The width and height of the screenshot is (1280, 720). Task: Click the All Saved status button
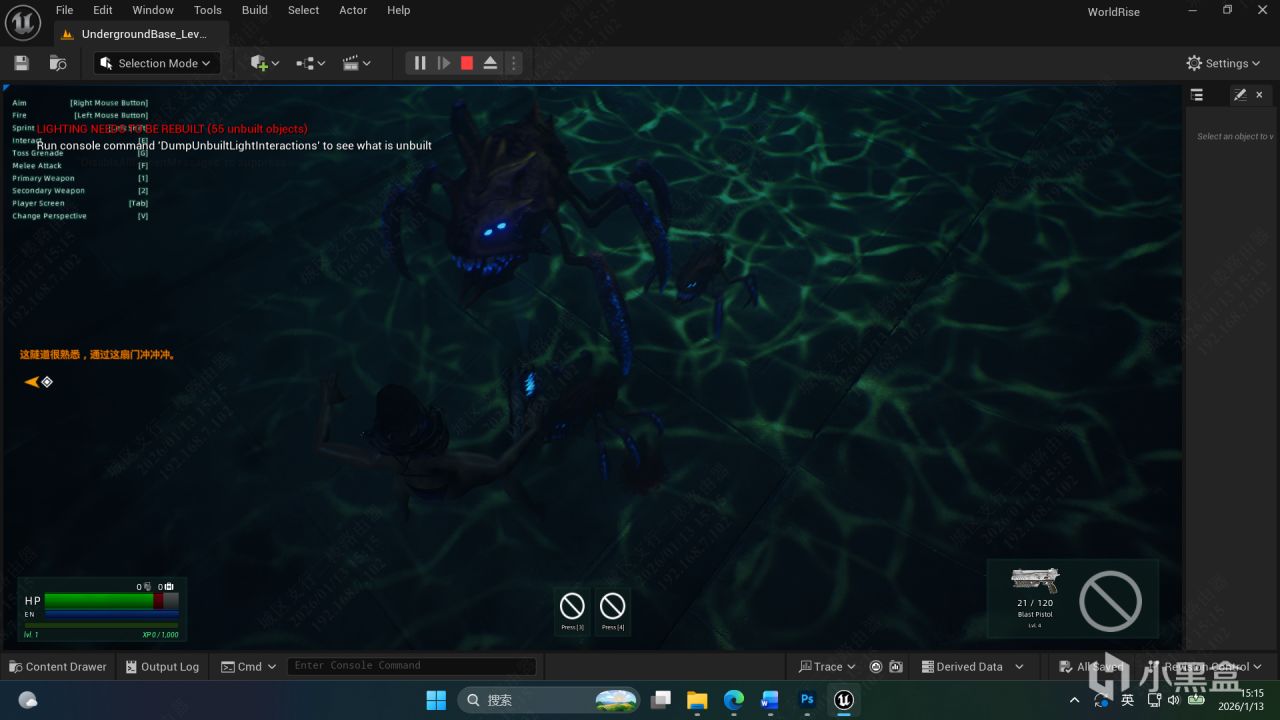click(x=1090, y=667)
